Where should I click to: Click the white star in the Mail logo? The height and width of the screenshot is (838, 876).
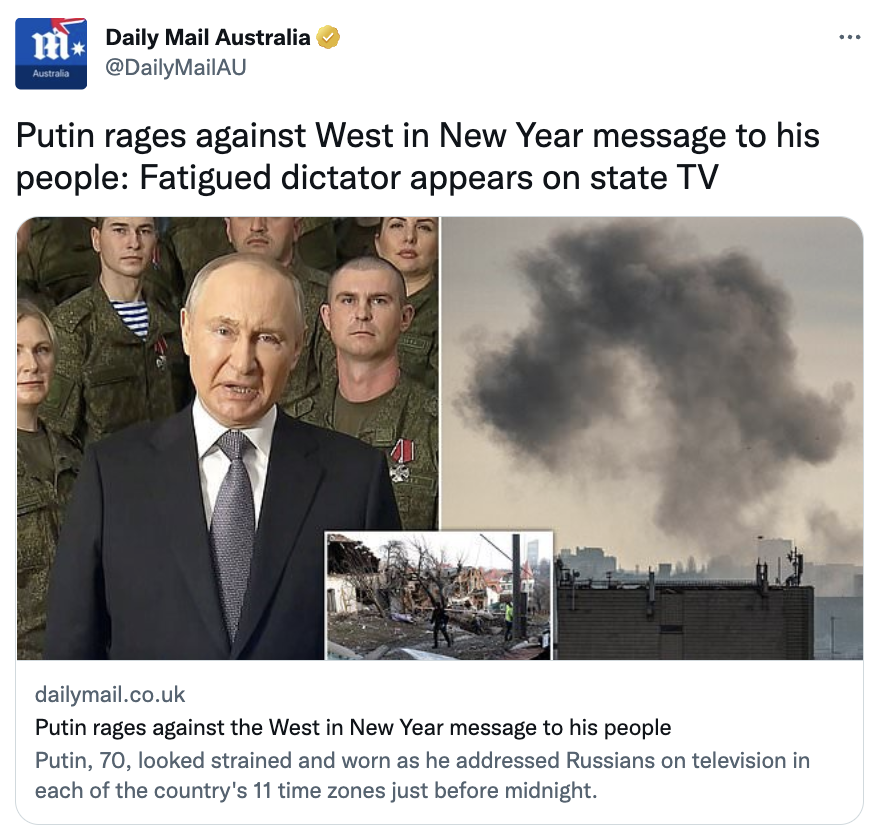[x=78, y=49]
